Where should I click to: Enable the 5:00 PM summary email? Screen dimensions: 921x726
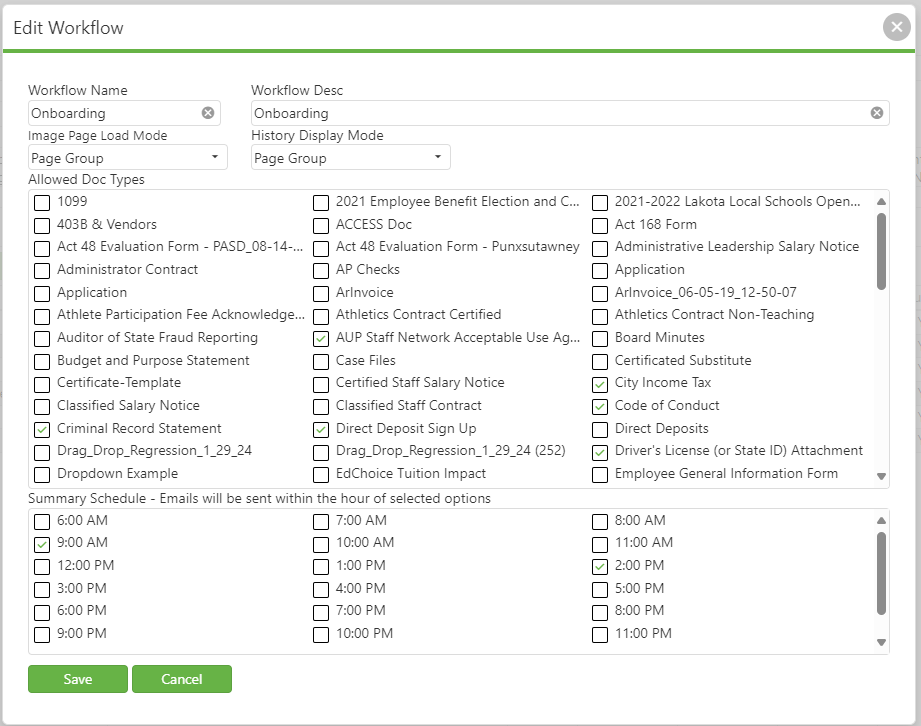[600, 590]
